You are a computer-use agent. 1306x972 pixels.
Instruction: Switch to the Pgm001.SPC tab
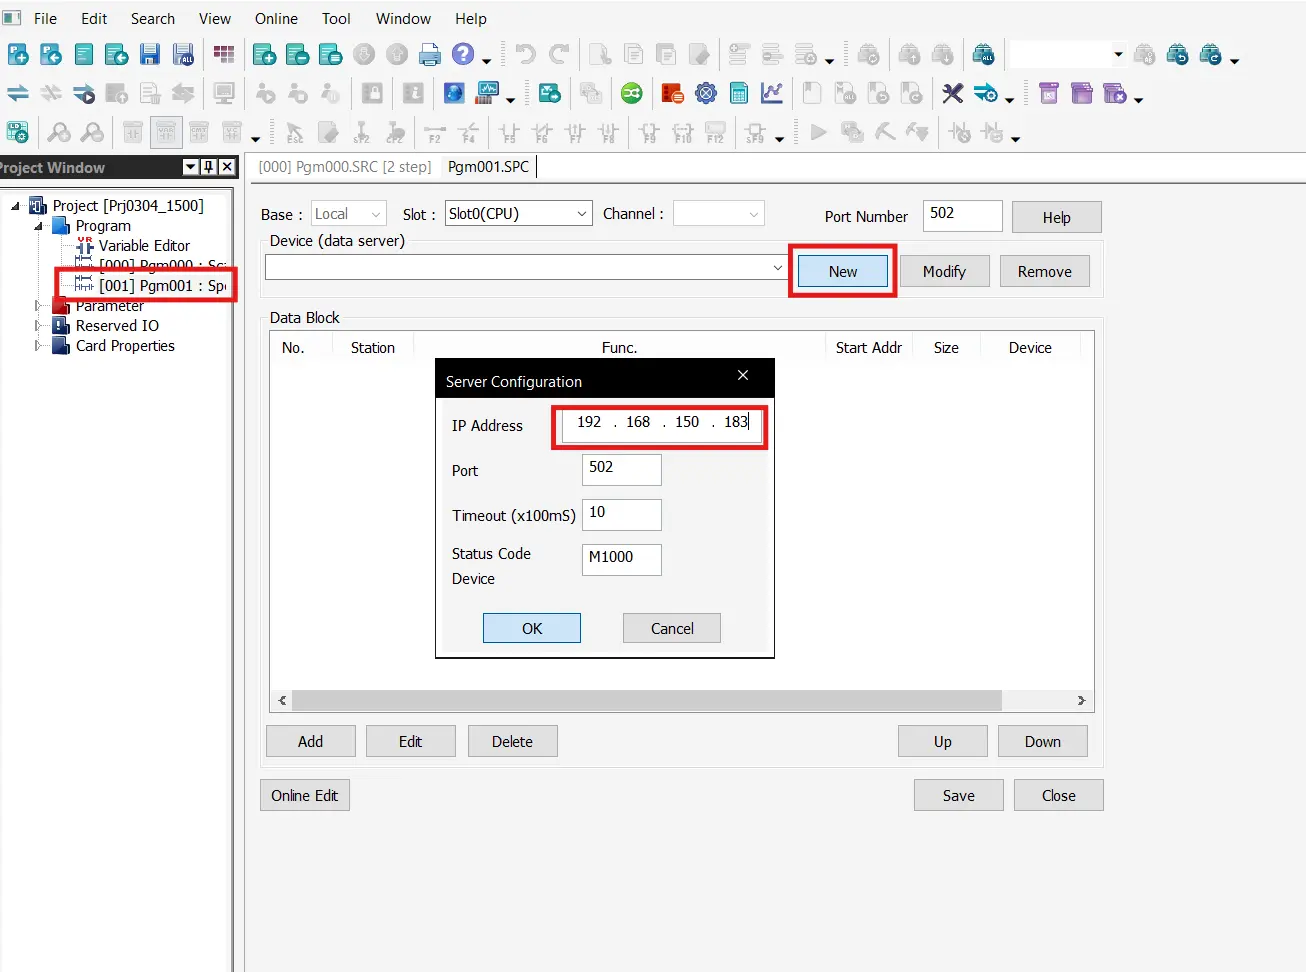pyautogui.click(x=488, y=167)
